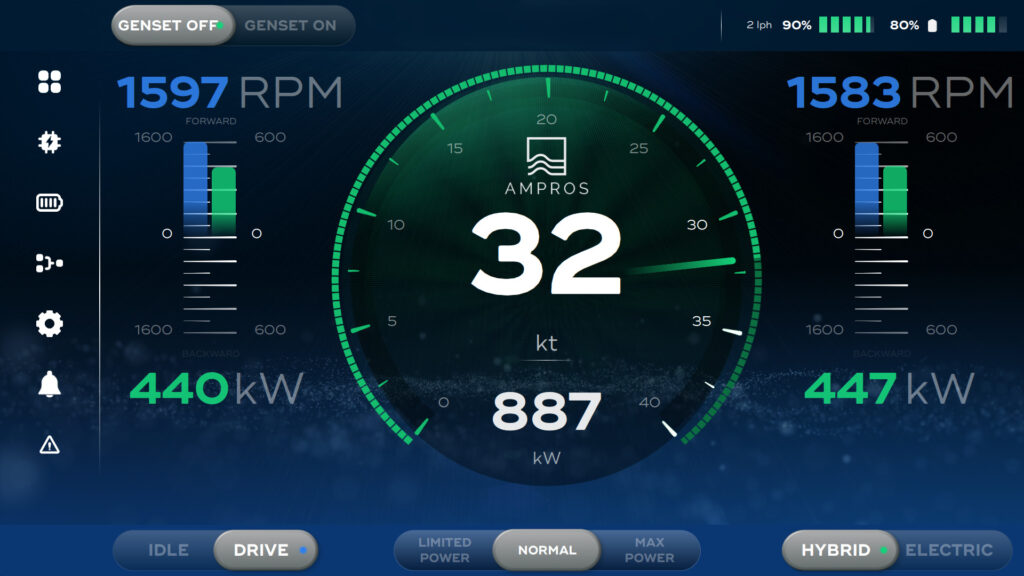Click right engine blue RPM bar
This screenshot has width=1024, height=576.
(867, 189)
